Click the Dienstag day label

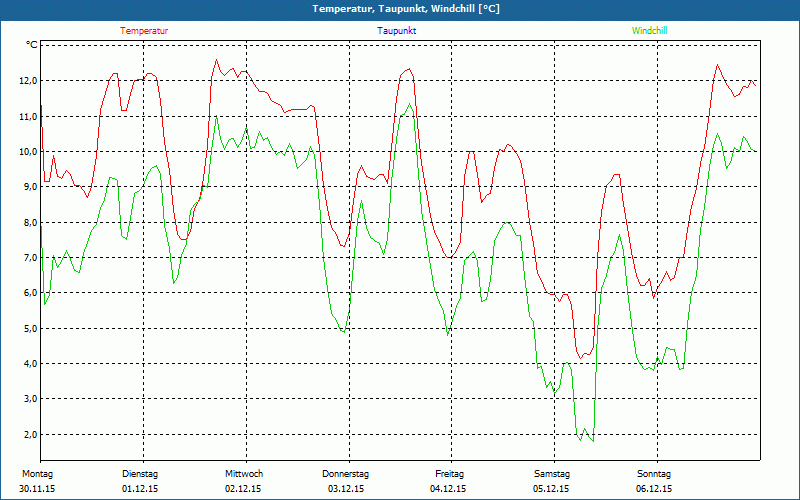[140, 474]
